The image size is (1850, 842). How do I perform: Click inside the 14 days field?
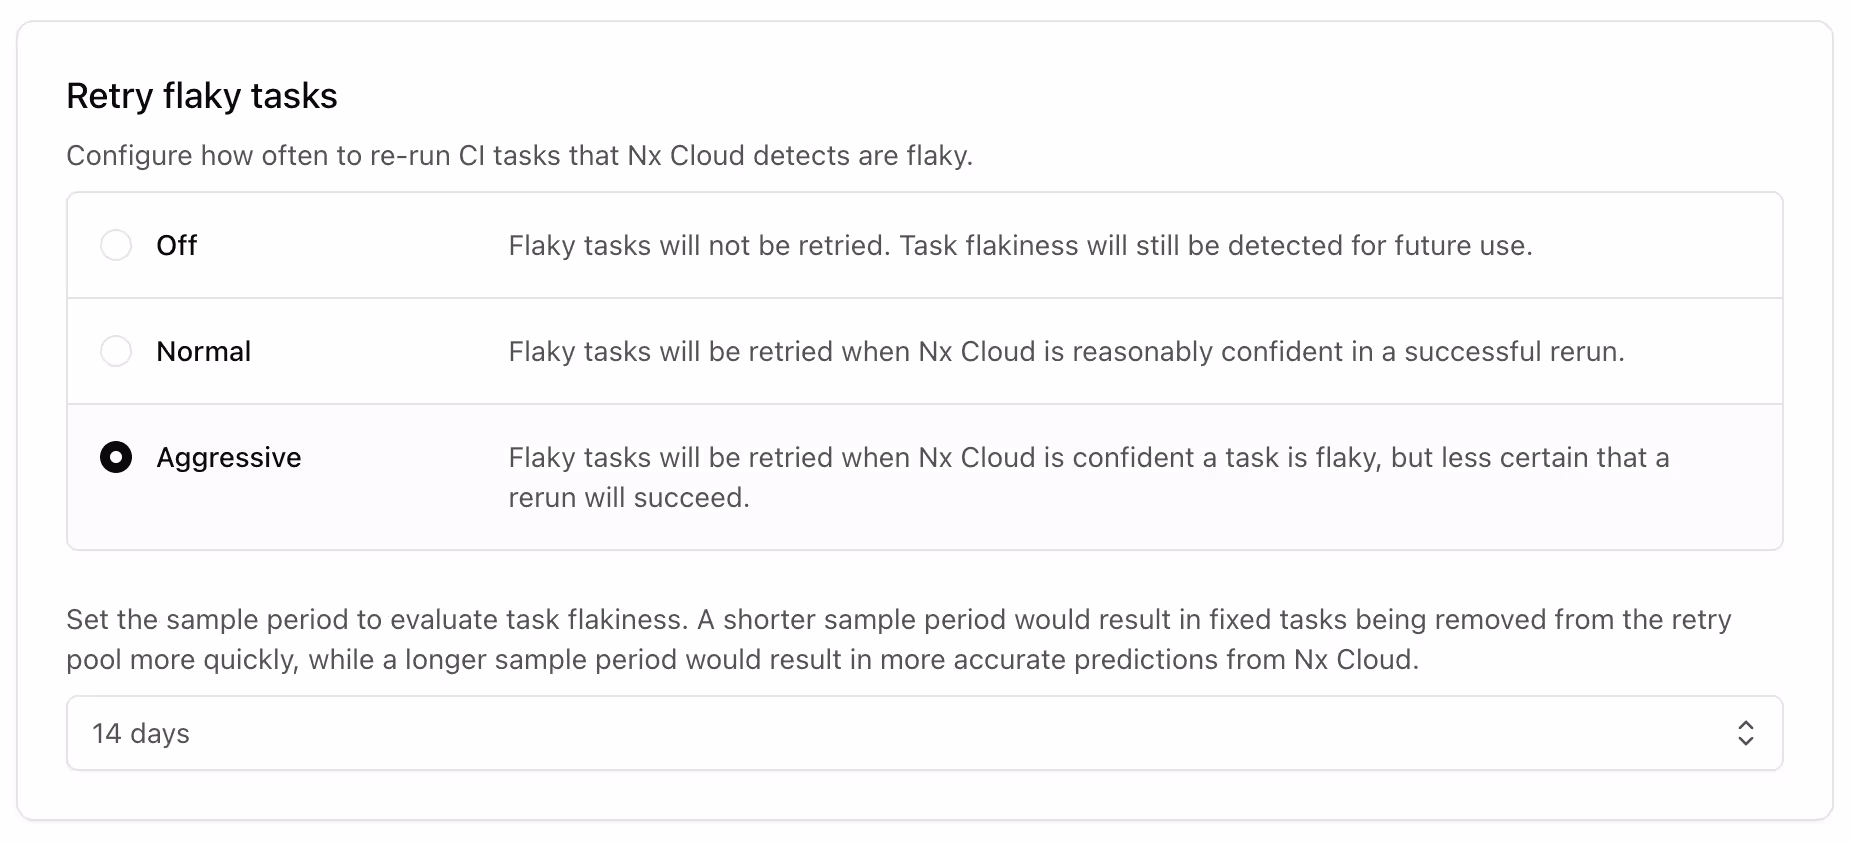point(400,733)
